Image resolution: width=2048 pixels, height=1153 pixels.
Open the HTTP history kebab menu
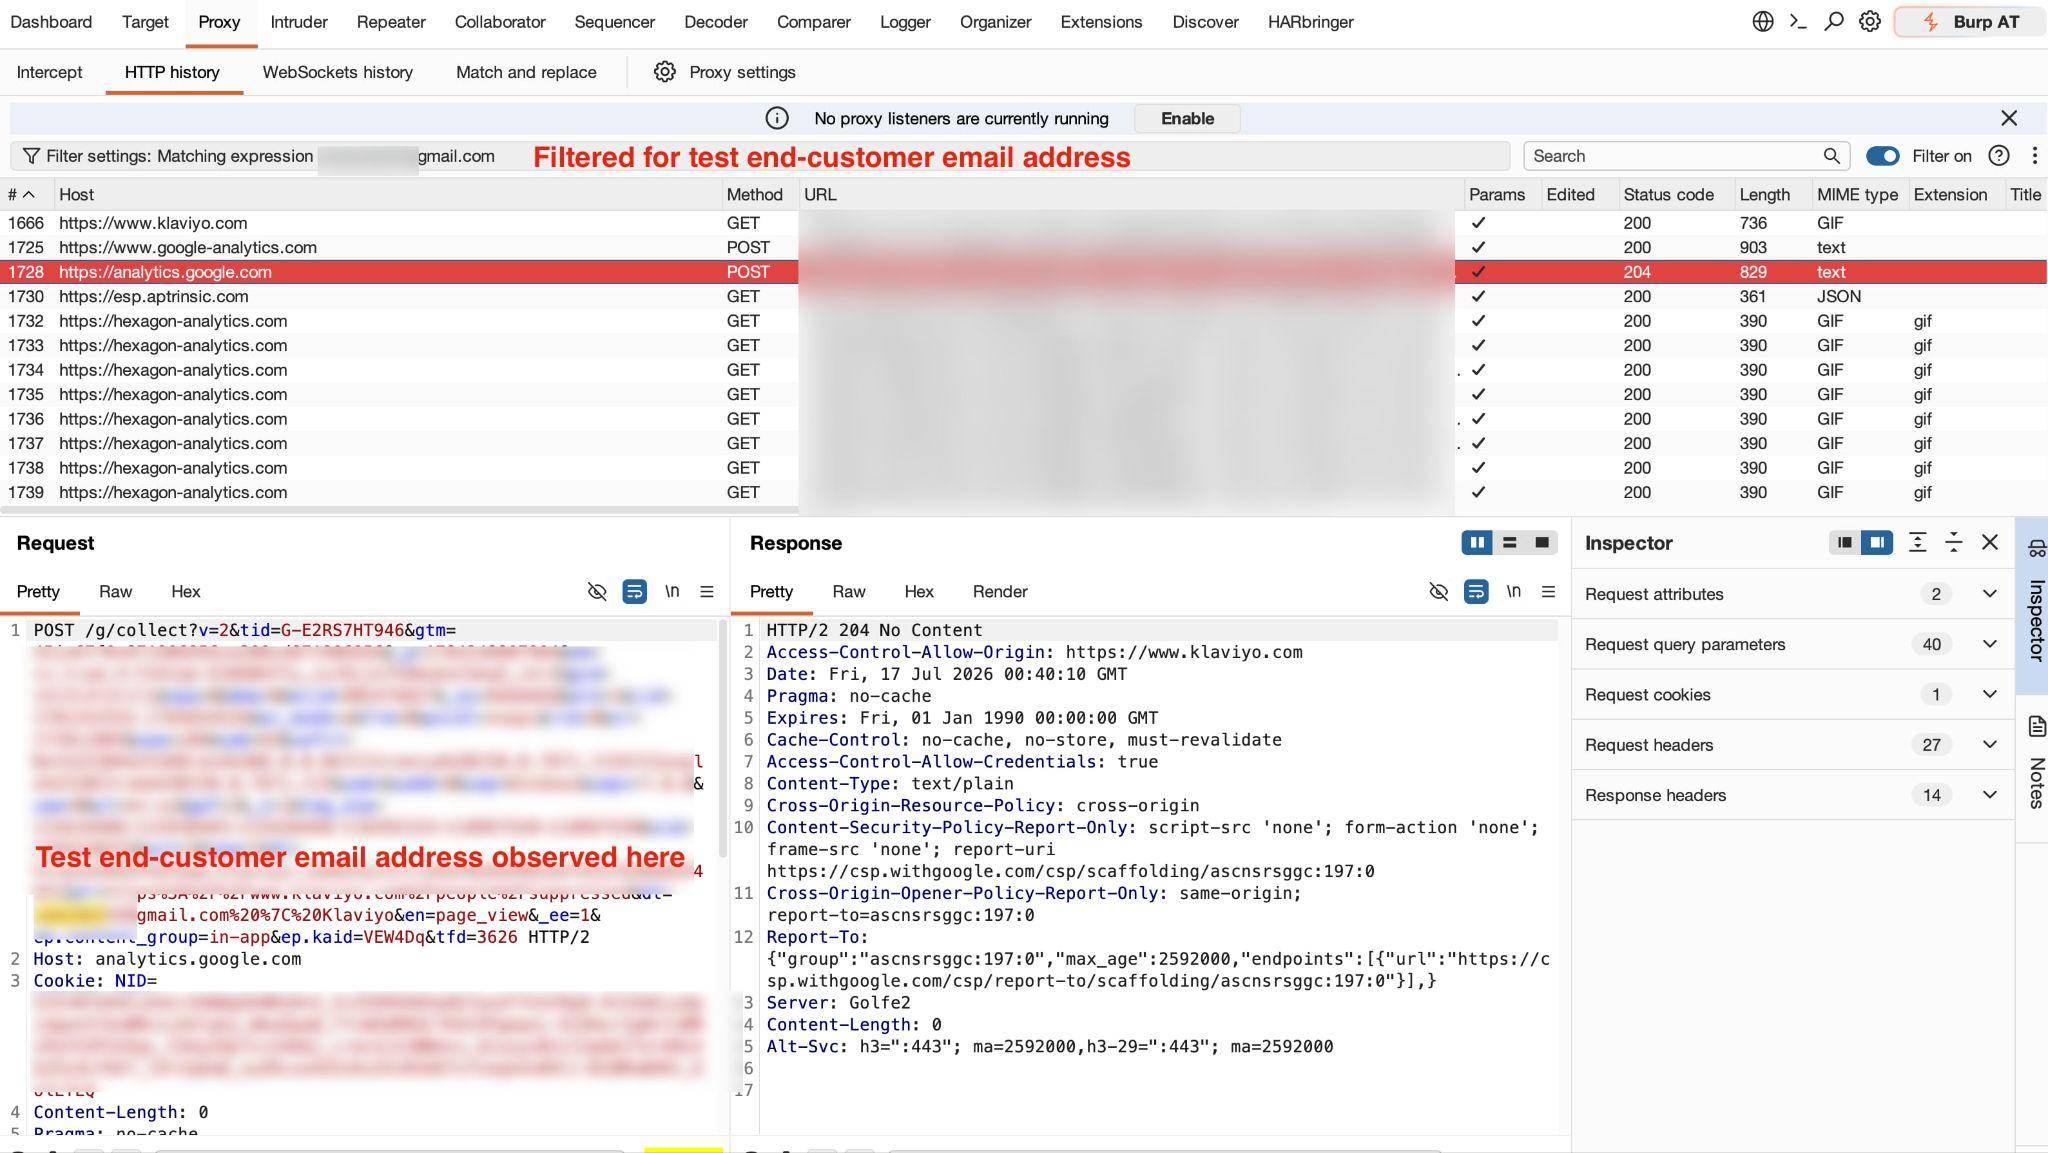2035,156
